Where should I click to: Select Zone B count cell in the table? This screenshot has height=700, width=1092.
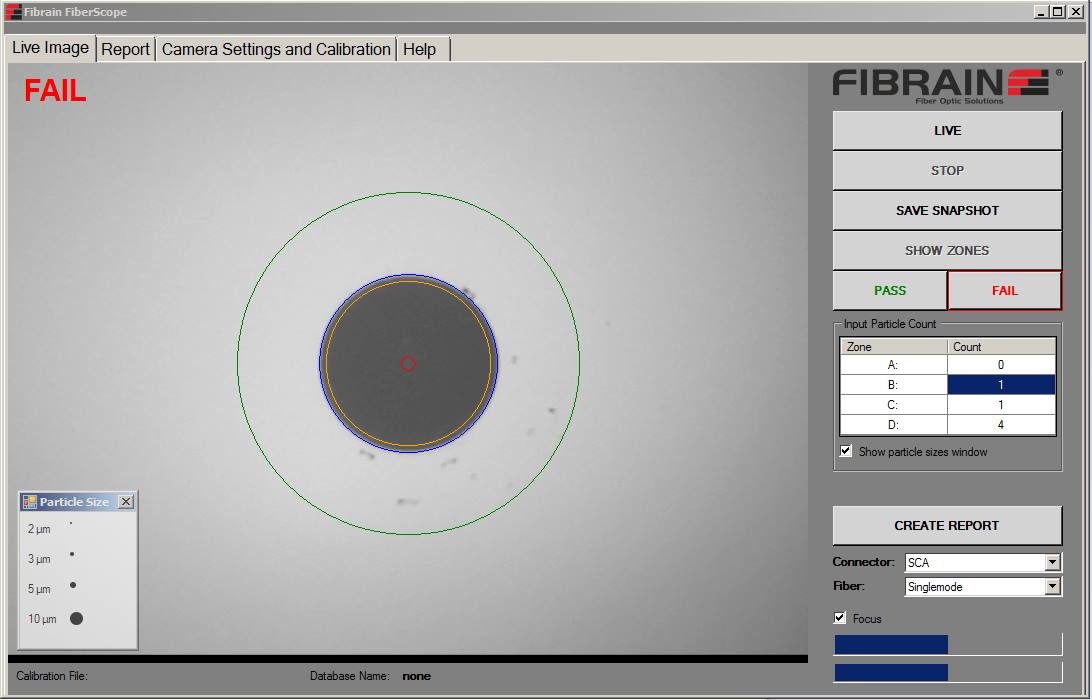pos(1000,384)
